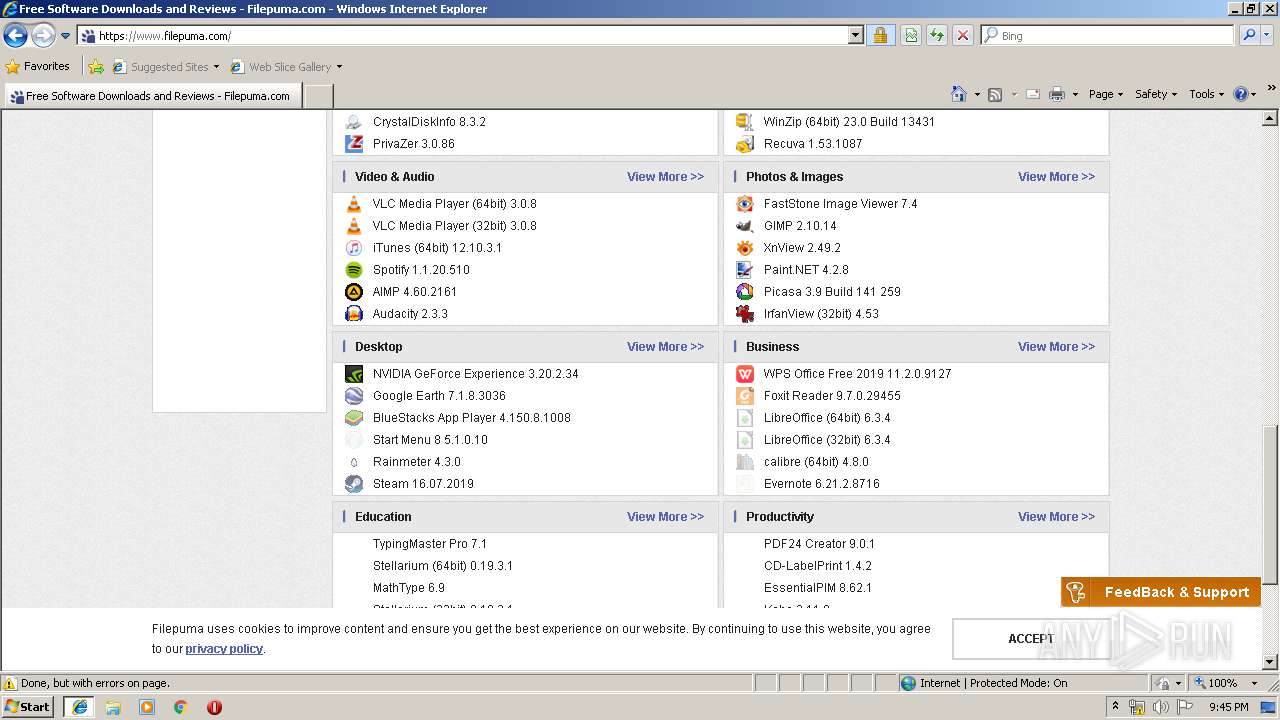Click the GIMP mascot icon
1280x720 pixels.
744,226
